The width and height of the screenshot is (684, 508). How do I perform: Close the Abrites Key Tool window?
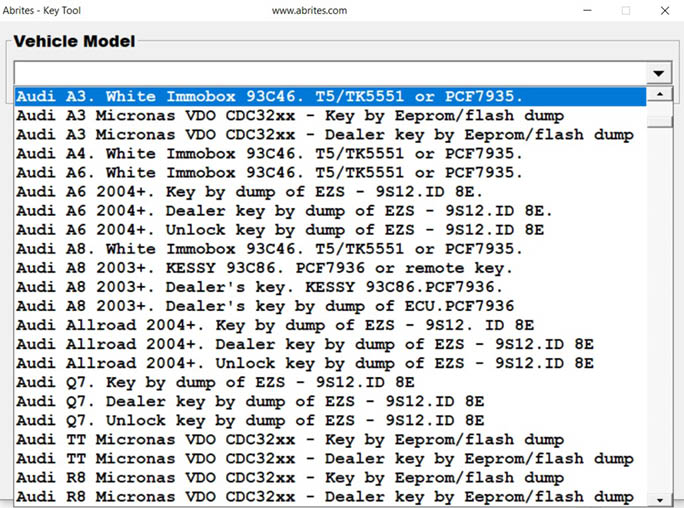click(664, 10)
